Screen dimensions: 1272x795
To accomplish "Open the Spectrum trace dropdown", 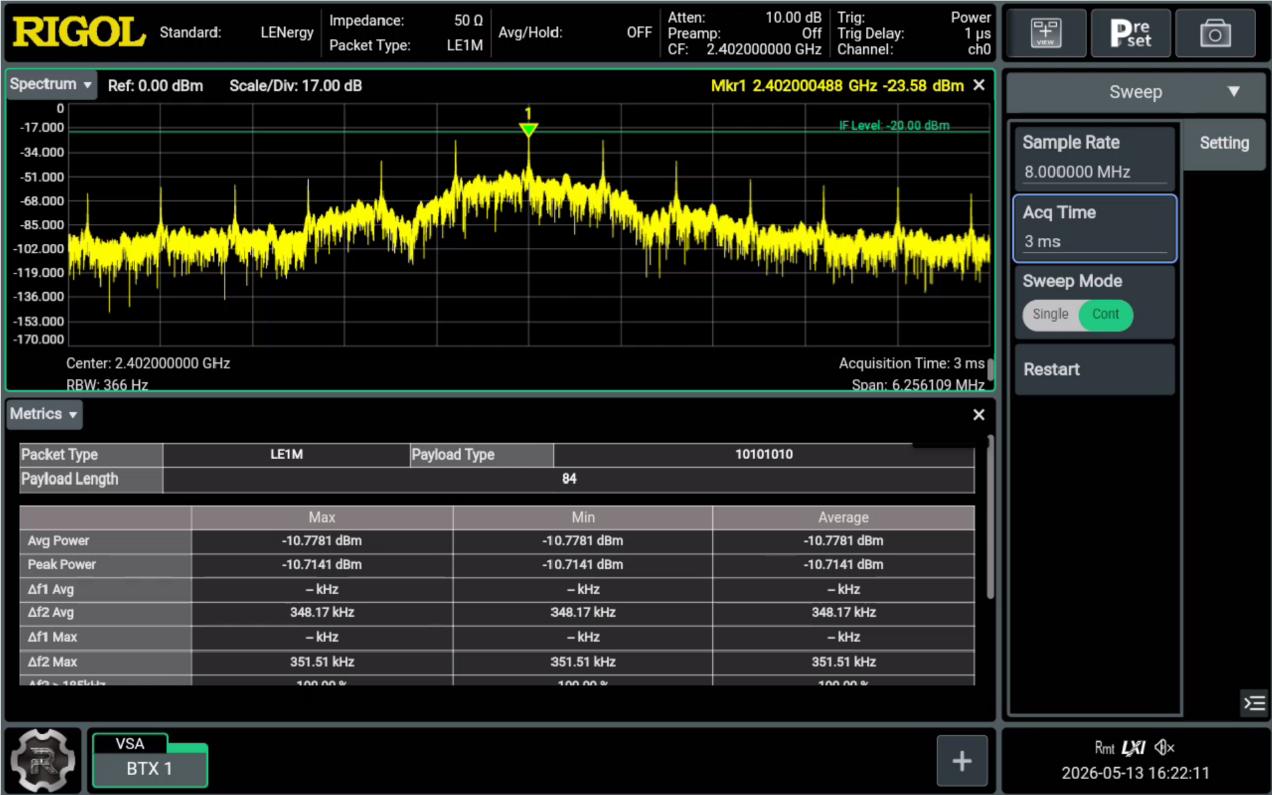I will click(52, 85).
